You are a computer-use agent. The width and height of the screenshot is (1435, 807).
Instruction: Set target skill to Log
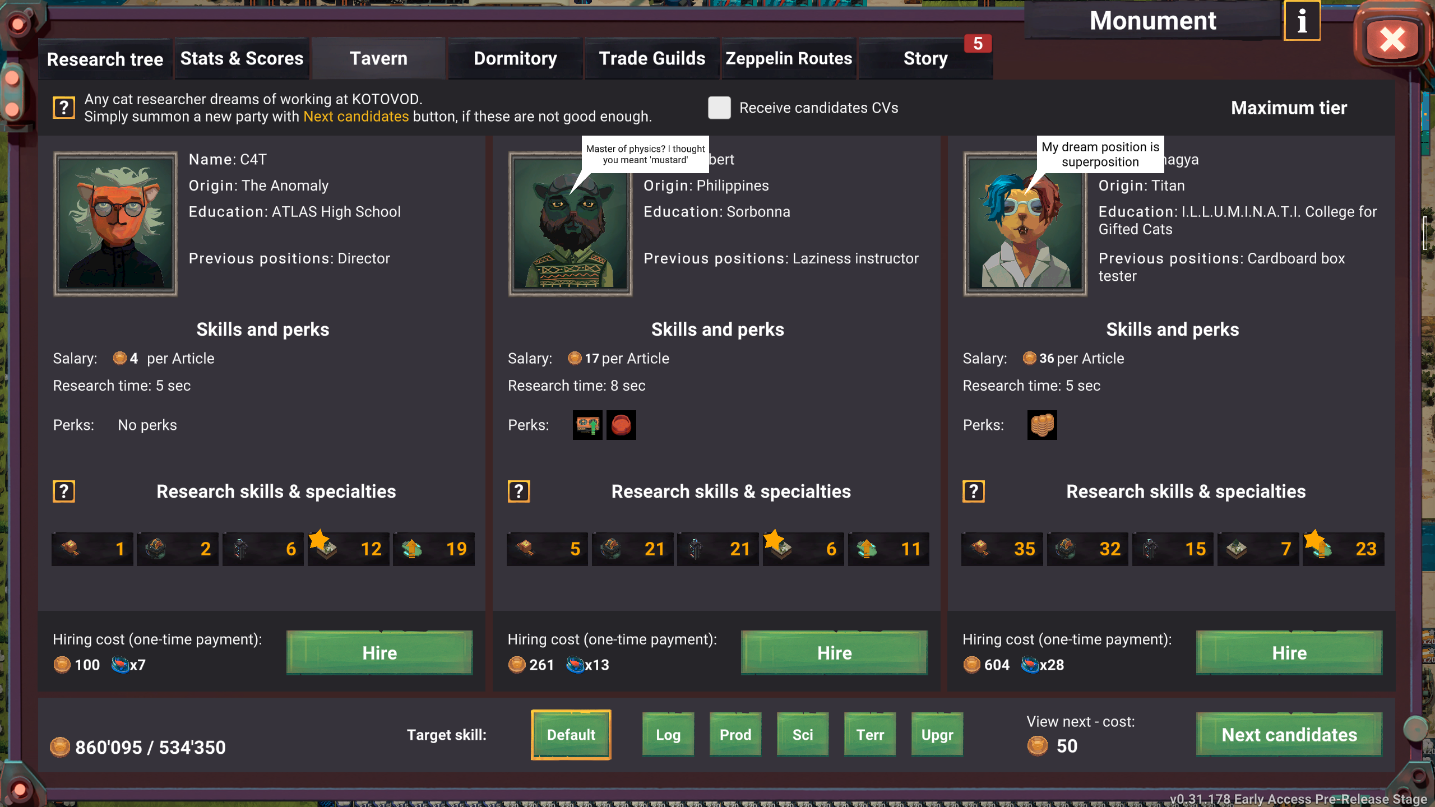[x=668, y=735]
